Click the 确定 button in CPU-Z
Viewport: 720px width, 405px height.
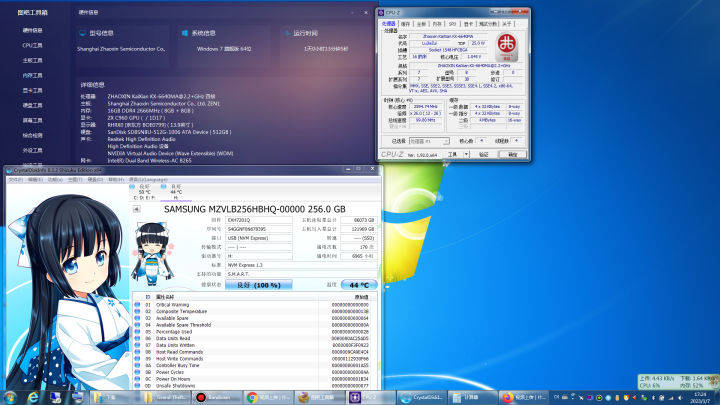coord(512,155)
